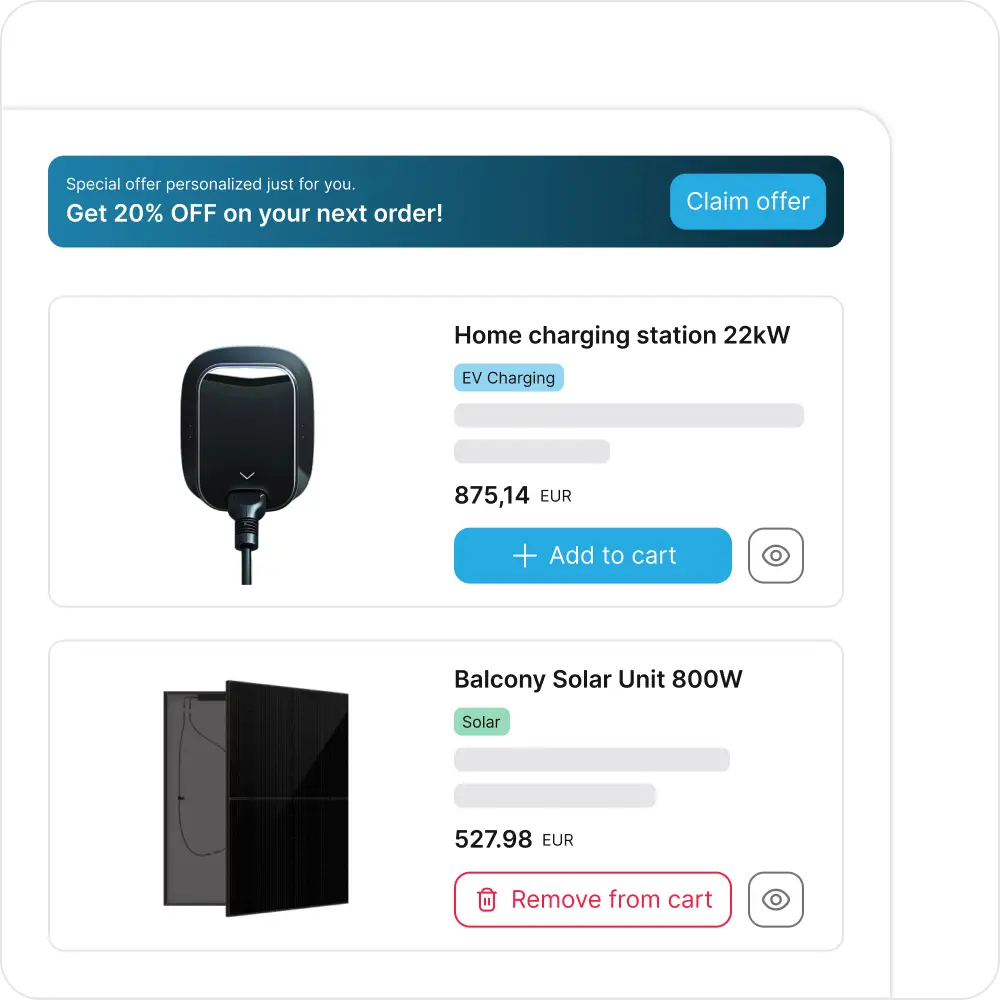Viewport: 1000px width, 1000px height.
Task: Toggle the eye icon for Home charging station
Action: coord(775,555)
